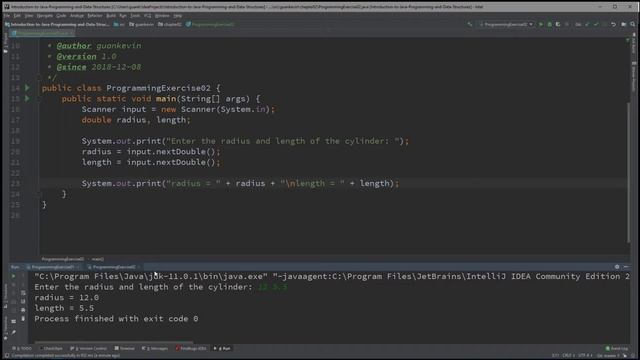The image size is (640, 360).
Task: Click the run gutter arrow beside class declaration
Action: (27, 88)
